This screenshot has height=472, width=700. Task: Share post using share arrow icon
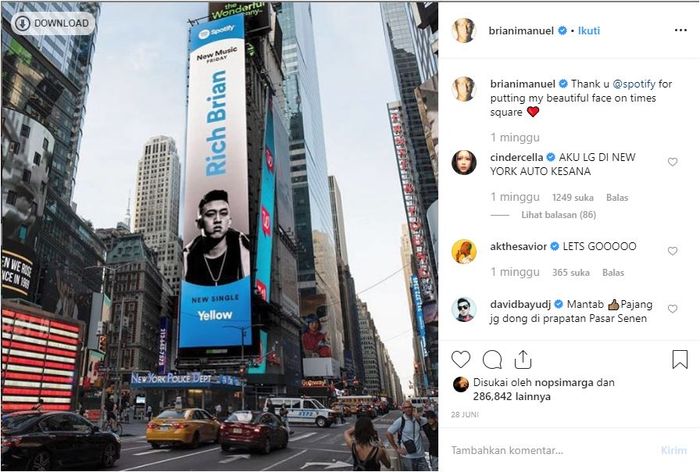point(522,359)
